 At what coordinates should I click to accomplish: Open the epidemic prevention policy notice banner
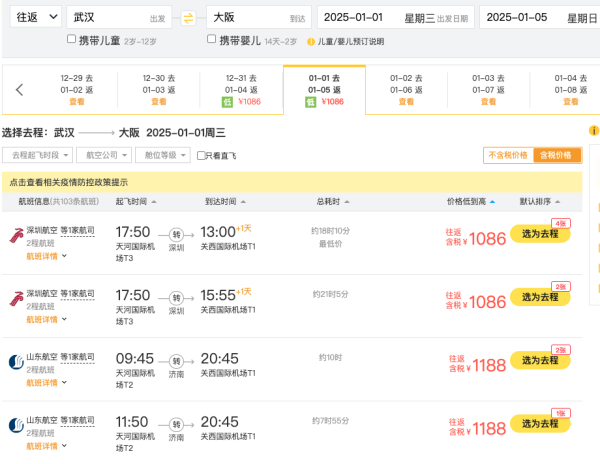[292, 182]
